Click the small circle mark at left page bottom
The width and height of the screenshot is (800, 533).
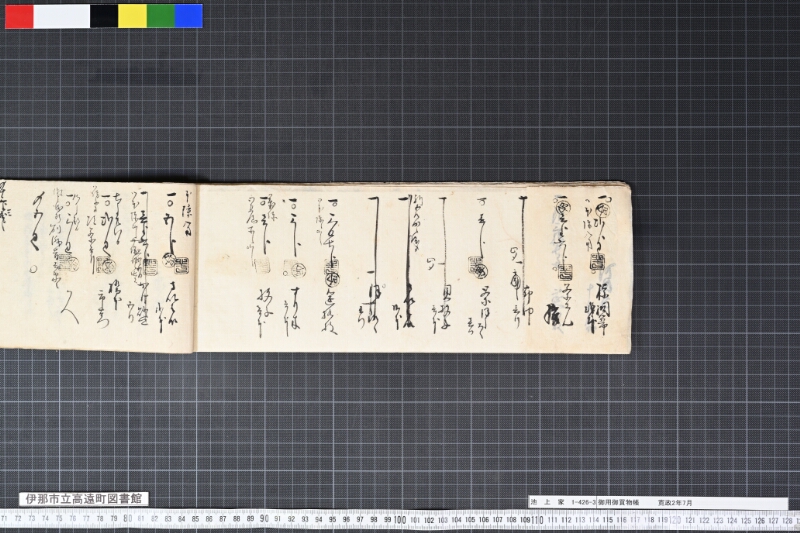(x=34, y=269)
